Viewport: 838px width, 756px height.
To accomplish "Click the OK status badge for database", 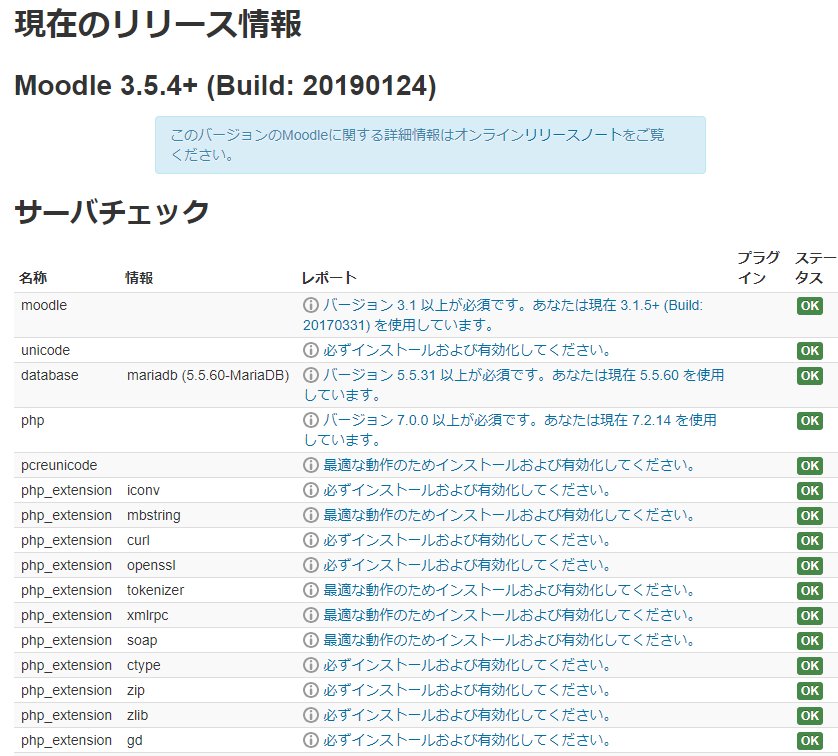I will (810, 376).
